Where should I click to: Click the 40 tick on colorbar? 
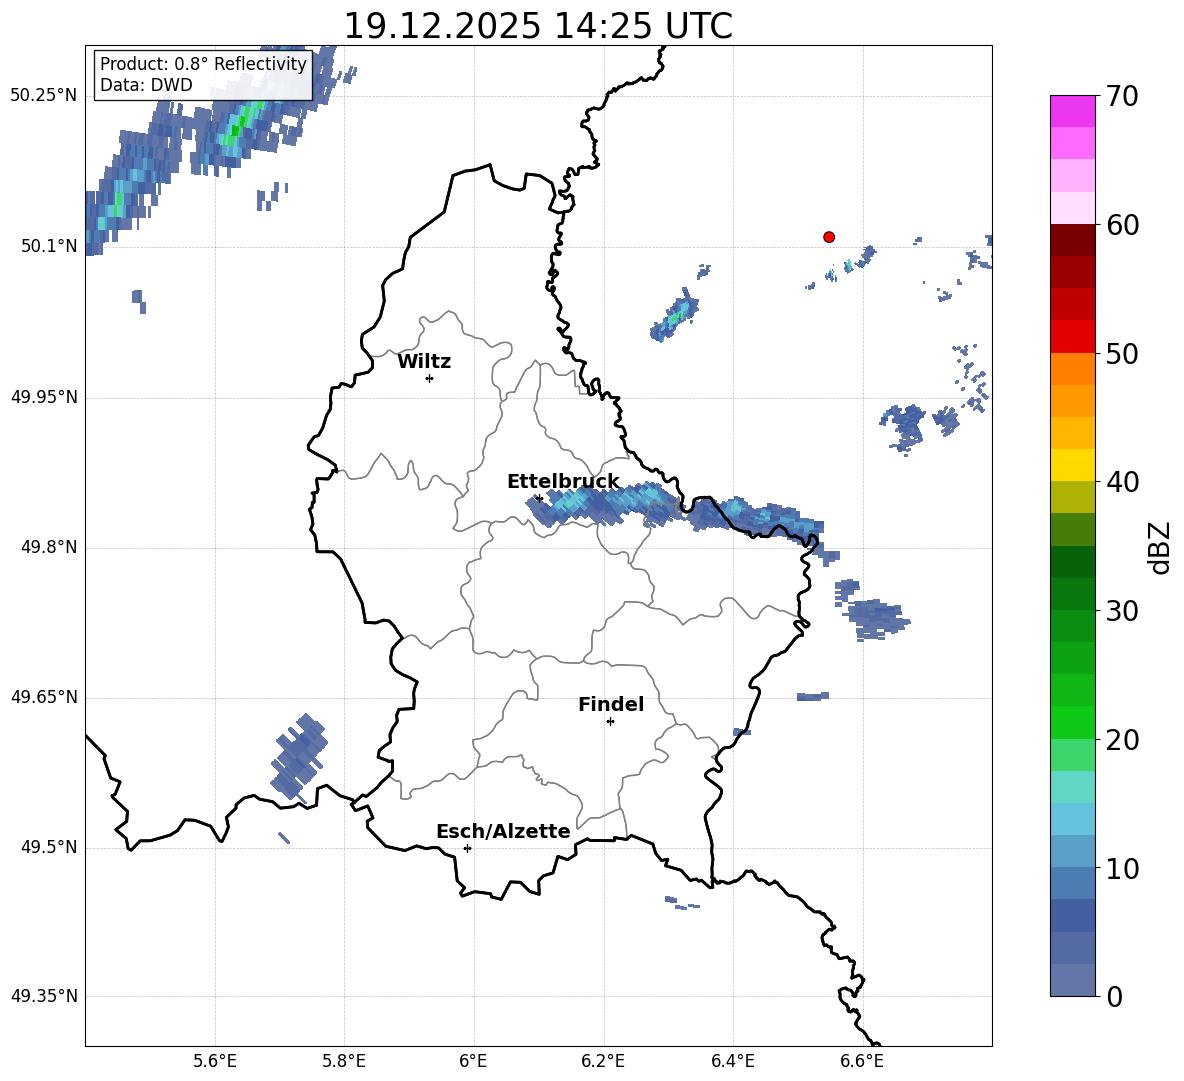pos(1121,482)
